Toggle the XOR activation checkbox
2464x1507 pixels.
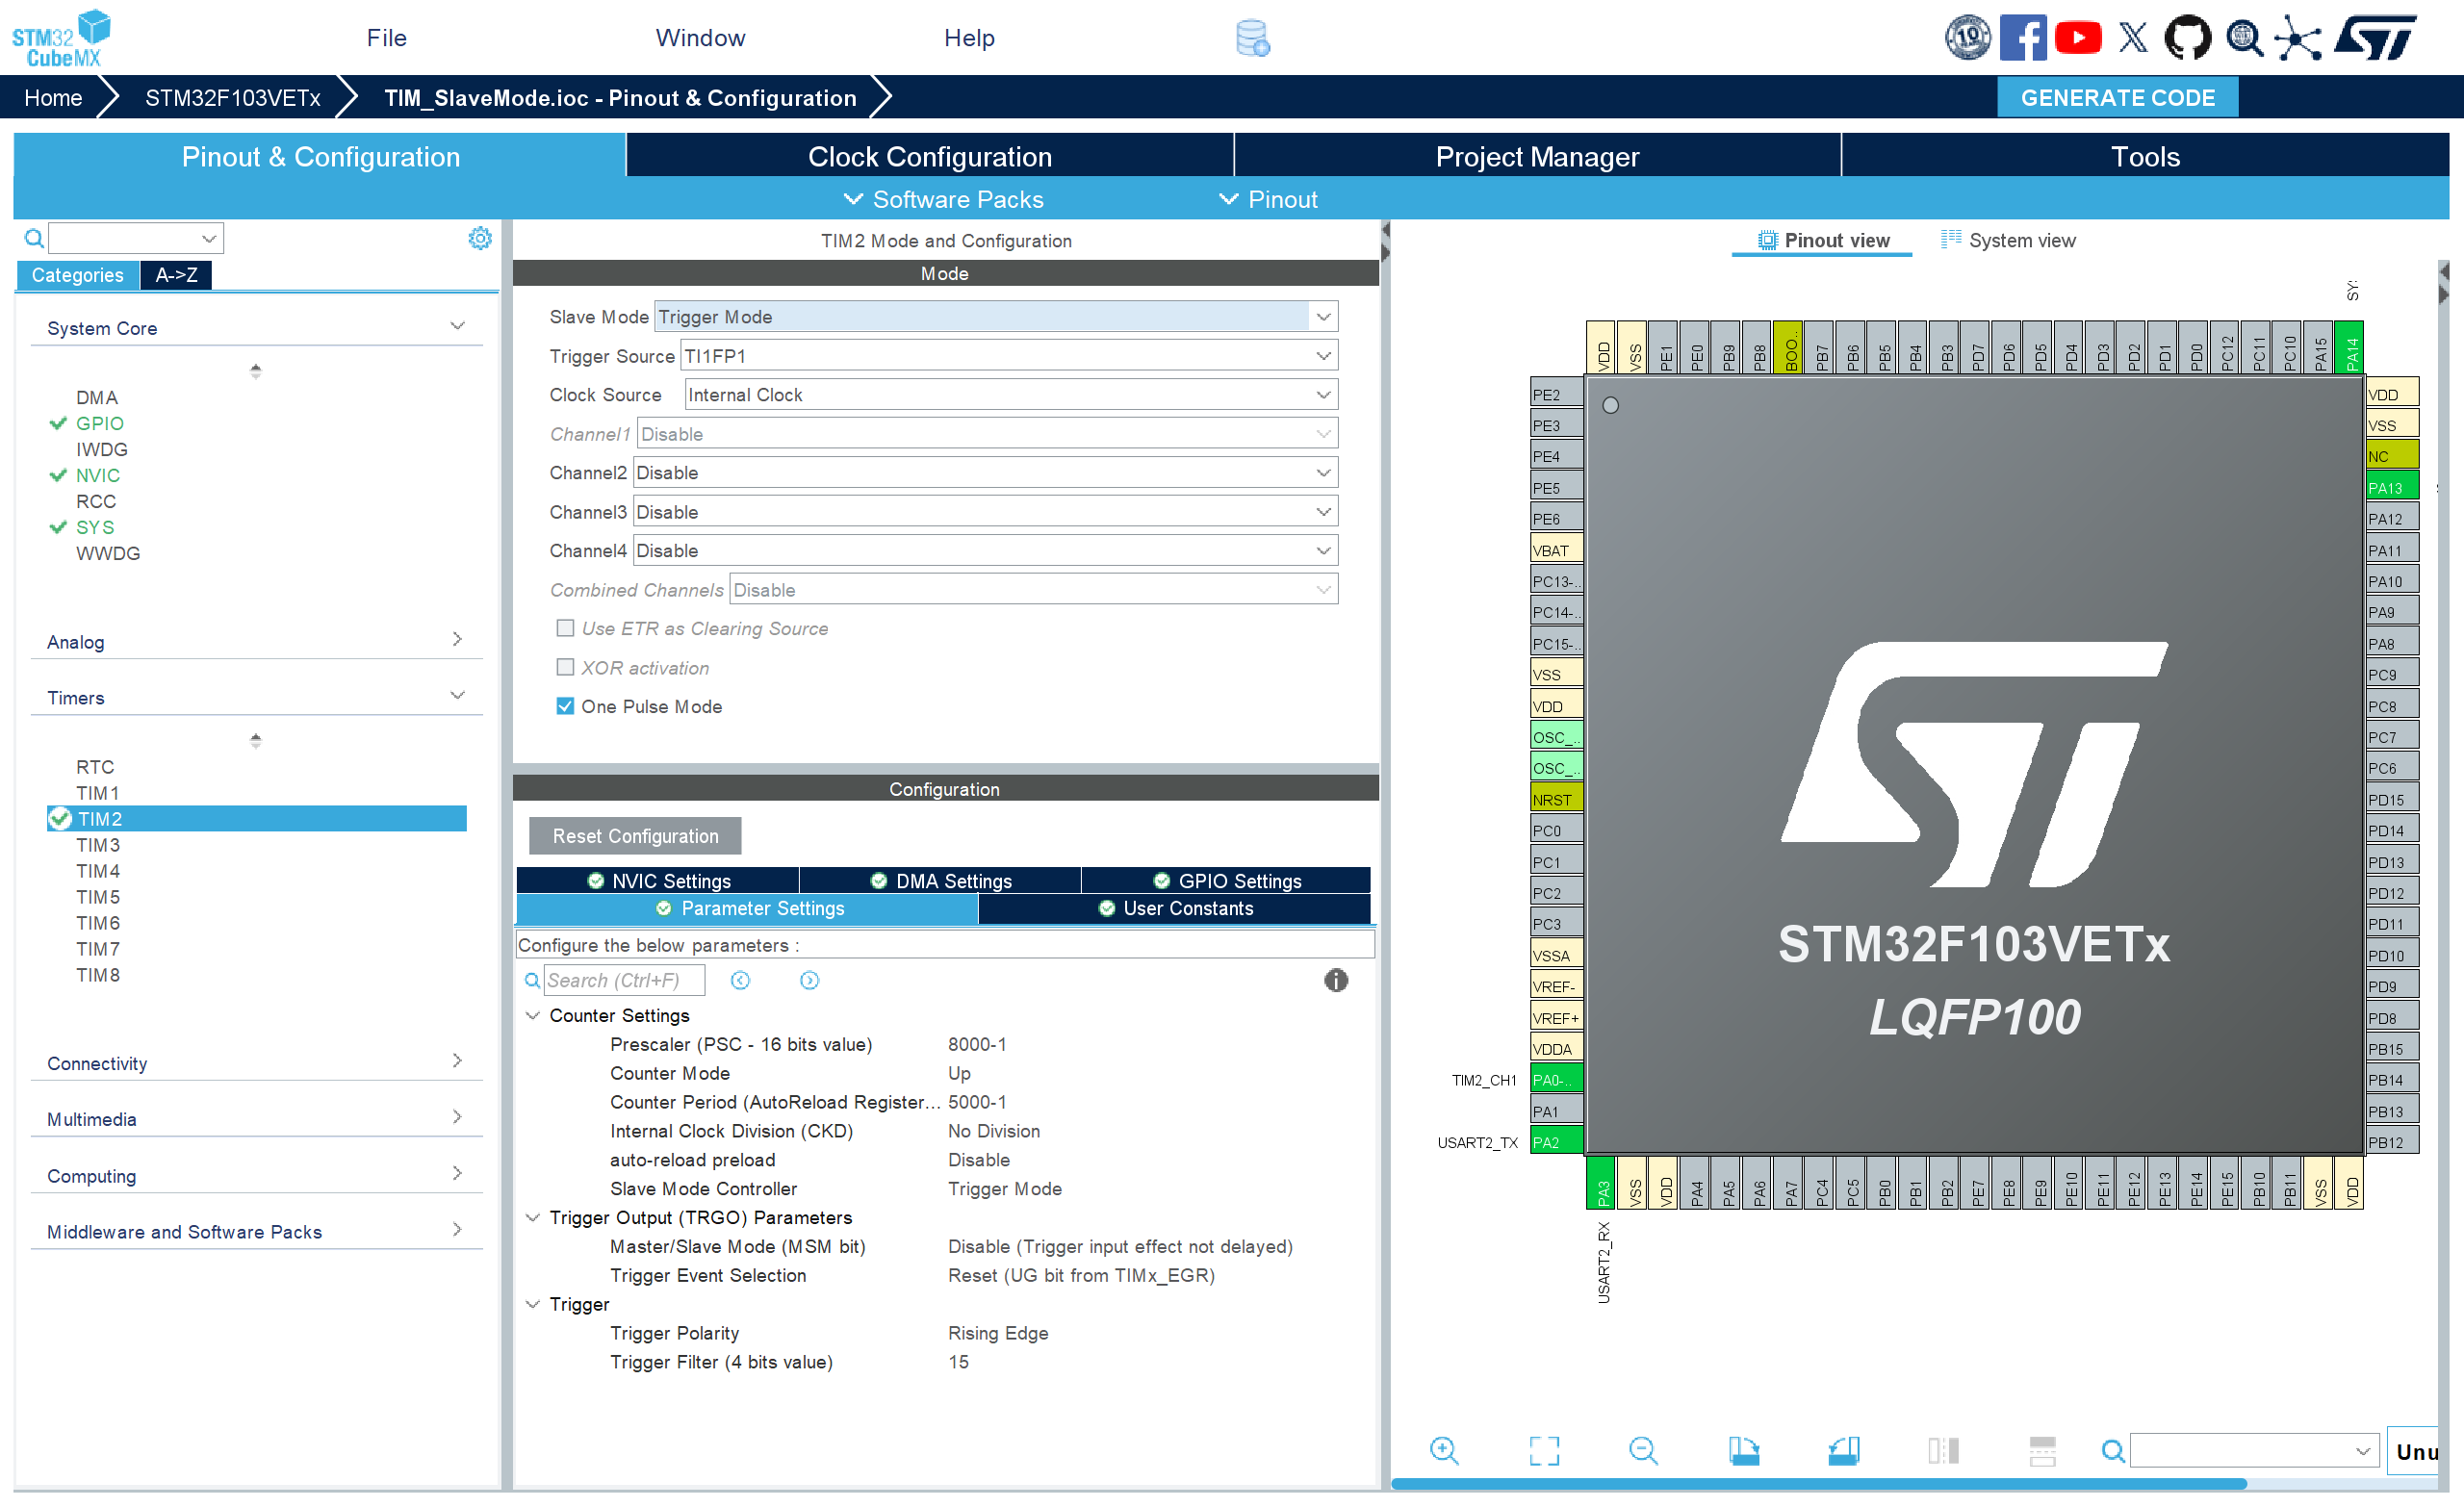pyautogui.click(x=565, y=667)
